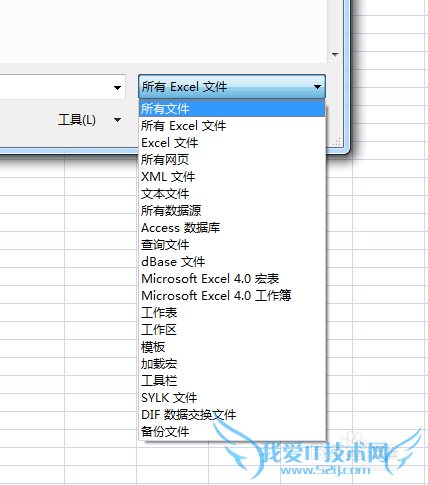Choose 文本文件 in the list
The height and width of the screenshot is (485, 428).
click(x=232, y=194)
